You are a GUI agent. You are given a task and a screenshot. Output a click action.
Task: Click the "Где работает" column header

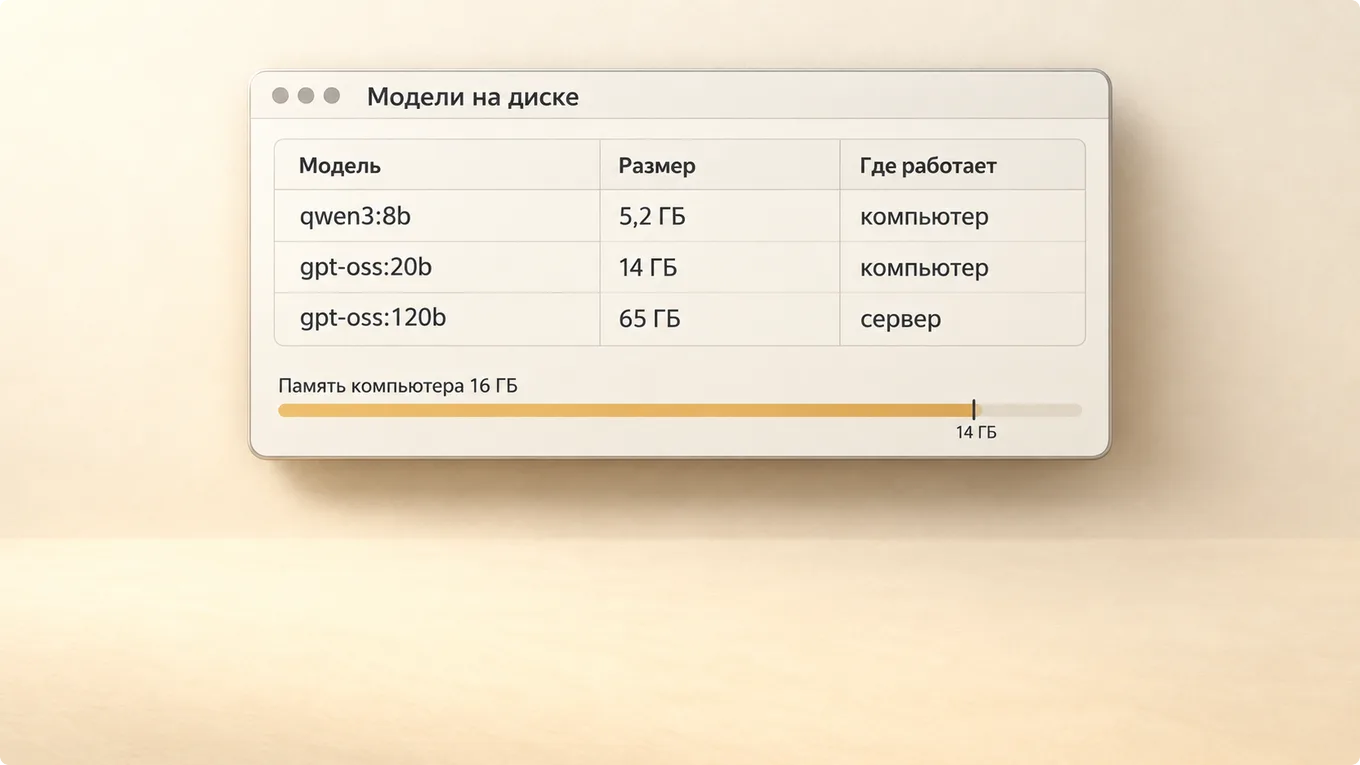pyautogui.click(x=928, y=166)
